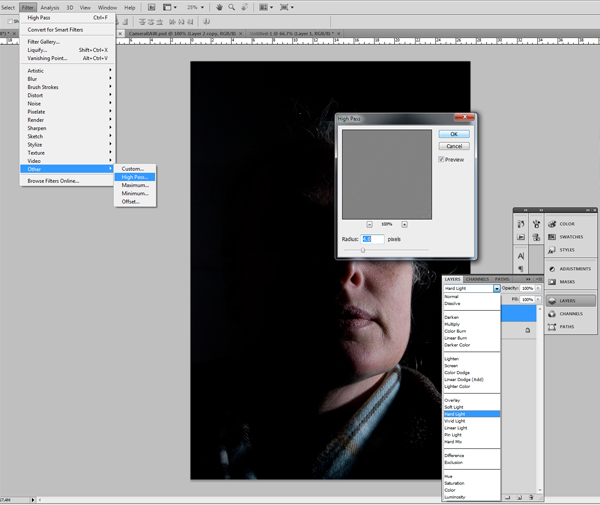Zoom out the High Pass preview
Screen dimensions: 600x505
[x=369, y=225]
